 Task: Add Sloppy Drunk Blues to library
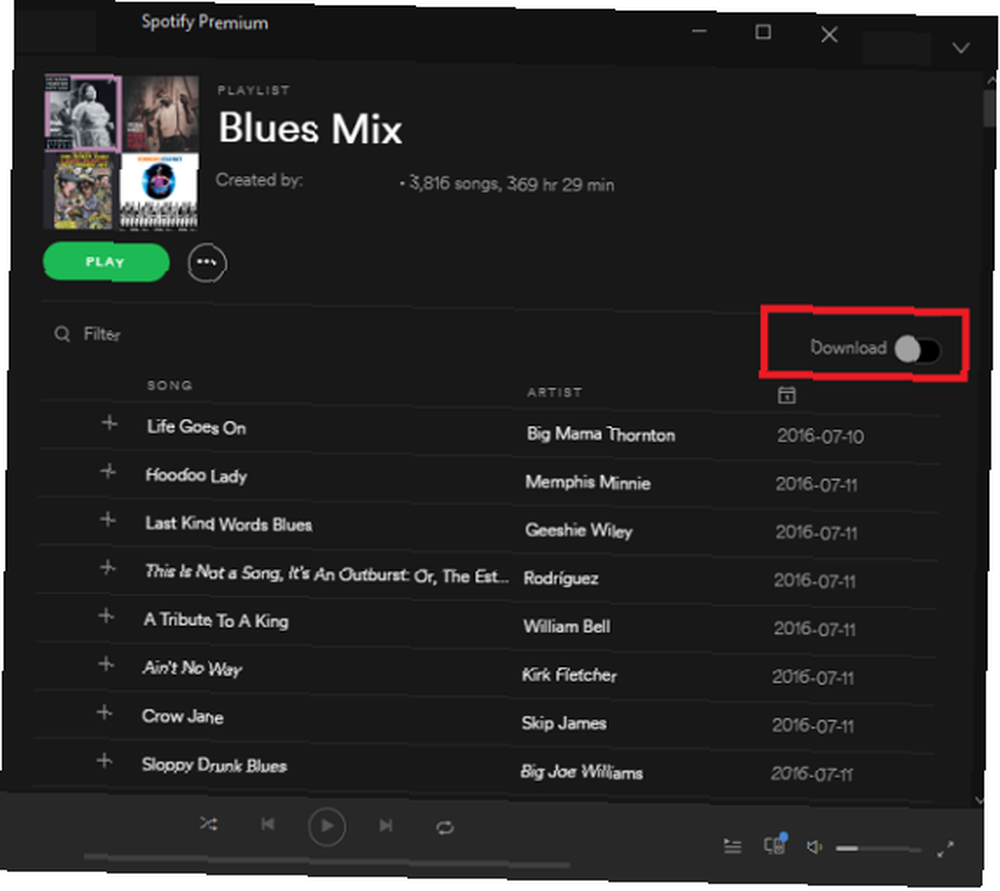click(x=104, y=761)
